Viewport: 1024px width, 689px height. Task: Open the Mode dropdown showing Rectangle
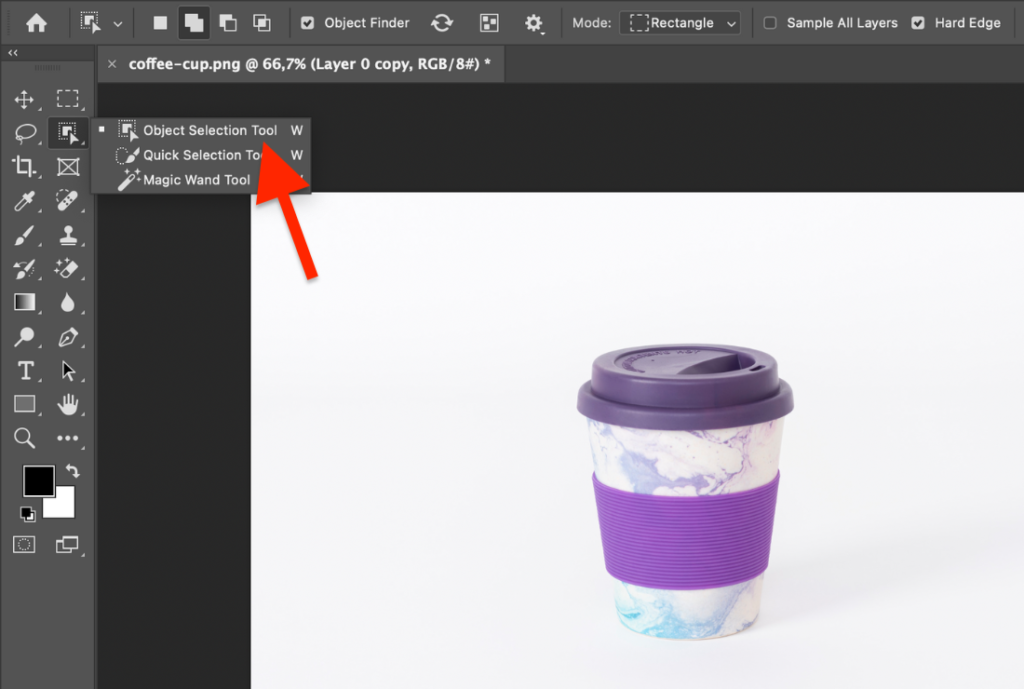pyautogui.click(x=680, y=22)
